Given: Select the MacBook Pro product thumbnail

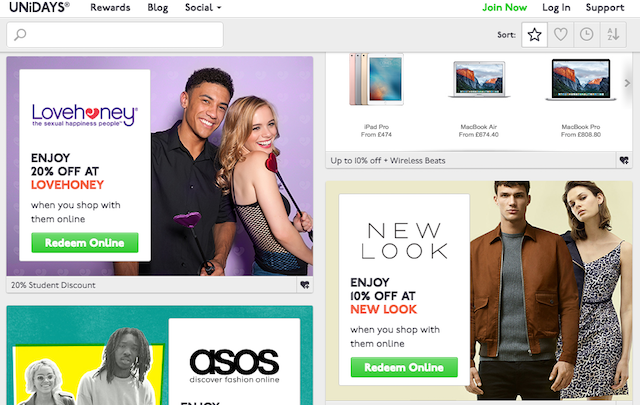Looking at the screenshot, I should coord(581,80).
